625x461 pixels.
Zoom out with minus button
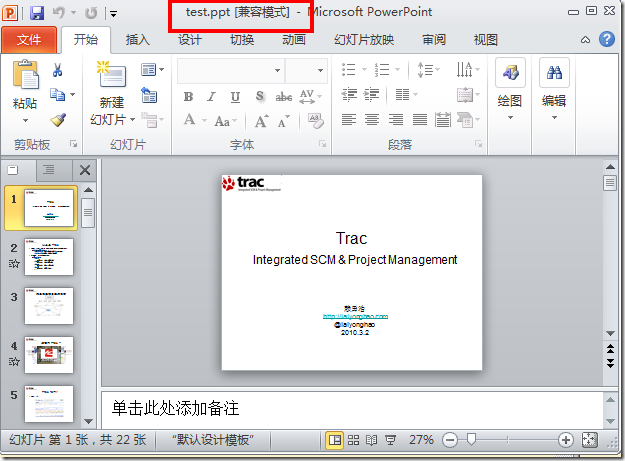pos(450,440)
